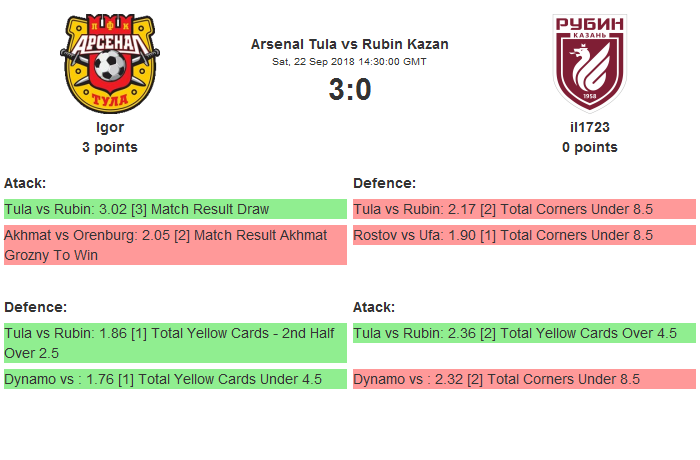Open the Arsenal Tula vs Rubin Kazan title
The height and width of the screenshot is (460, 700).
tap(349, 44)
